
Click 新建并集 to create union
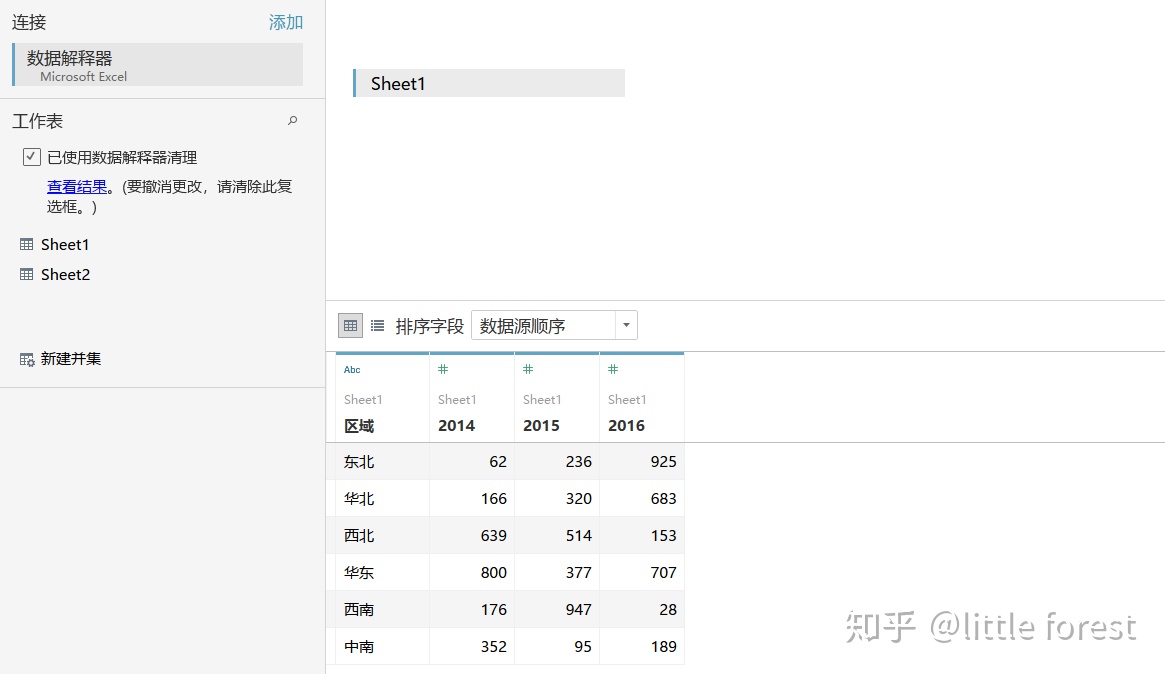coord(71,359)
